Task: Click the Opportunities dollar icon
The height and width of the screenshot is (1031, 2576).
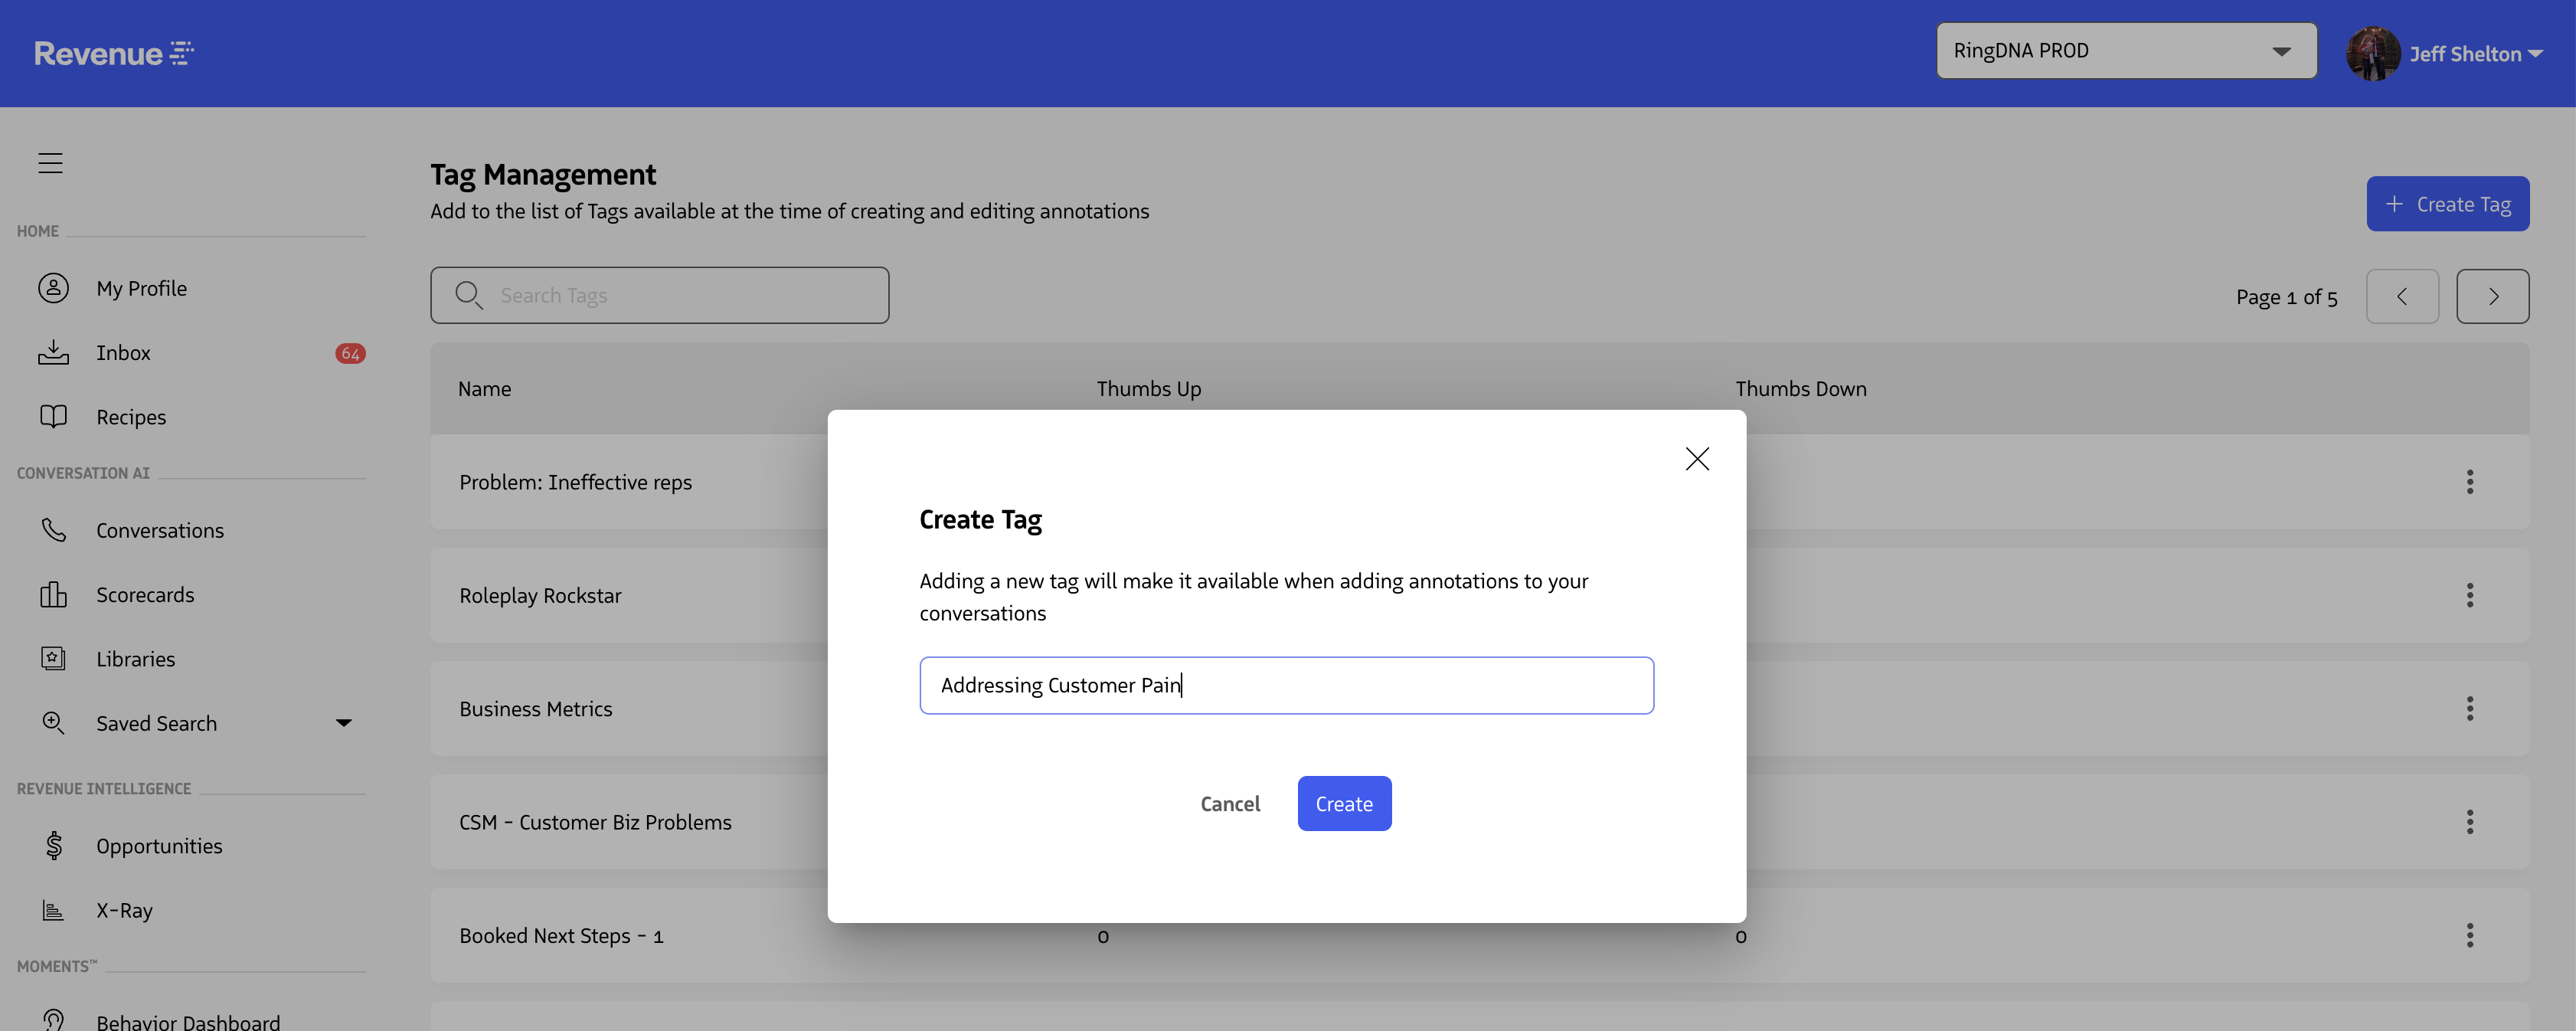Action: pyautogui.click(x=53, y=845)
